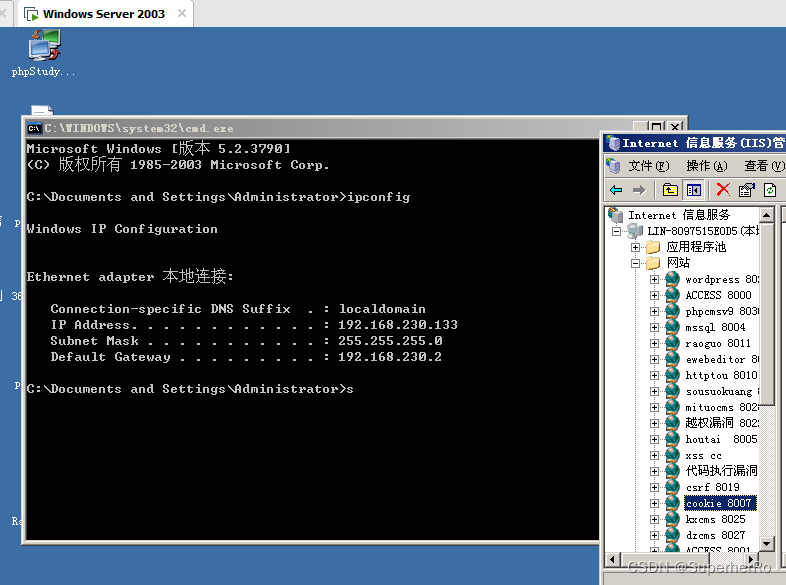Select the 越权漏洞 site
The image size is (786, 585).
pyautogui.click(x=722, y=423)
